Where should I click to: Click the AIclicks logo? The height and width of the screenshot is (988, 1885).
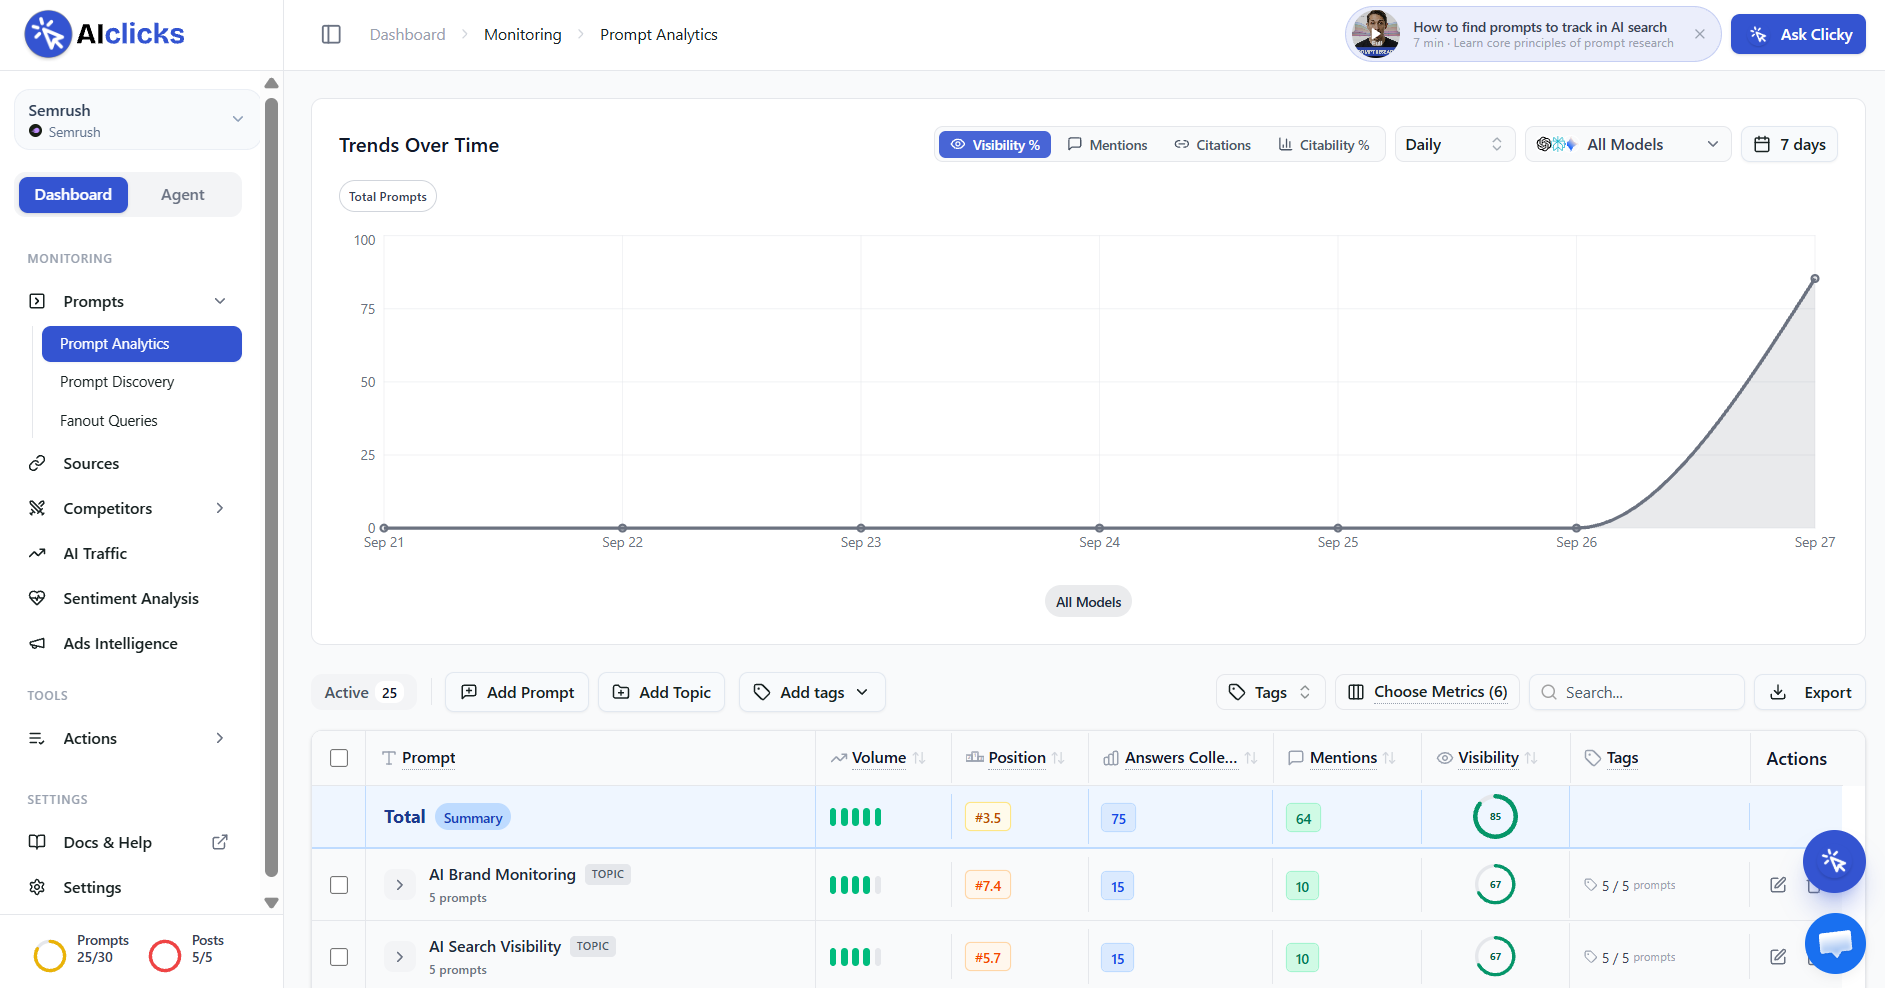(x=104, y=34)
